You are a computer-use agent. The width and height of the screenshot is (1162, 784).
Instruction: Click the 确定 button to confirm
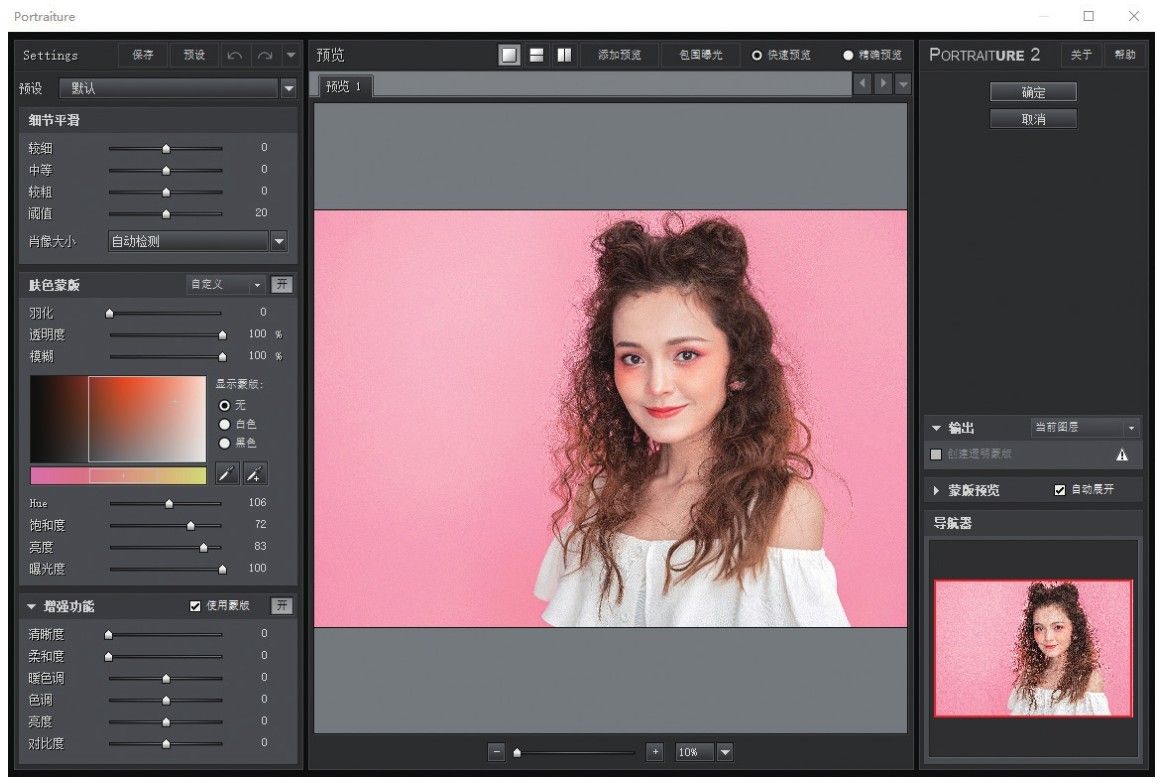point(1033,92)
